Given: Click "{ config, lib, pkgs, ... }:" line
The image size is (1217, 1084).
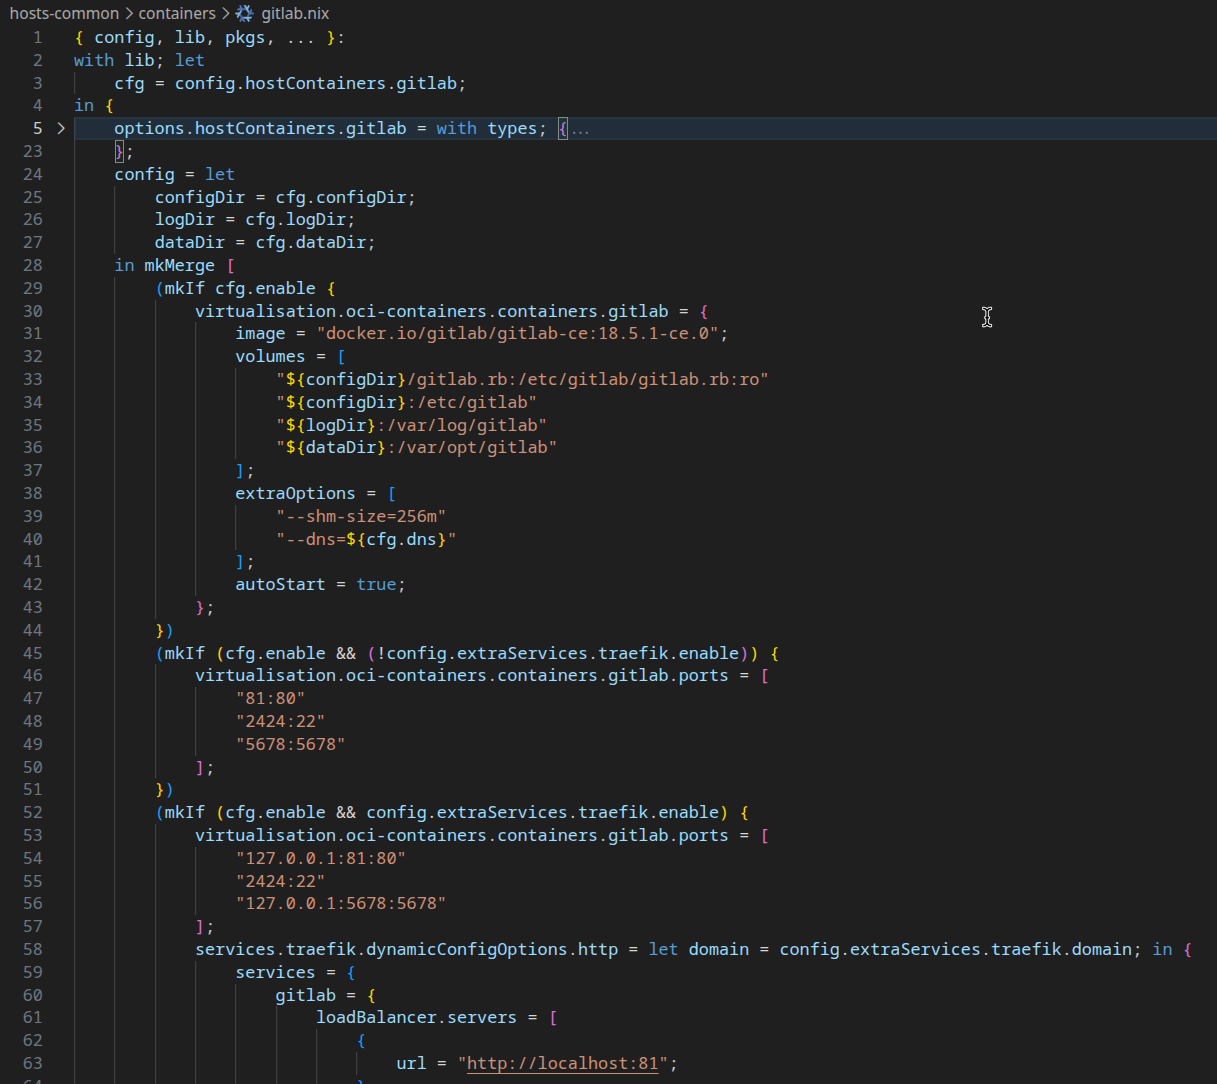Looking at the screenshot, I should coord(209,37).
